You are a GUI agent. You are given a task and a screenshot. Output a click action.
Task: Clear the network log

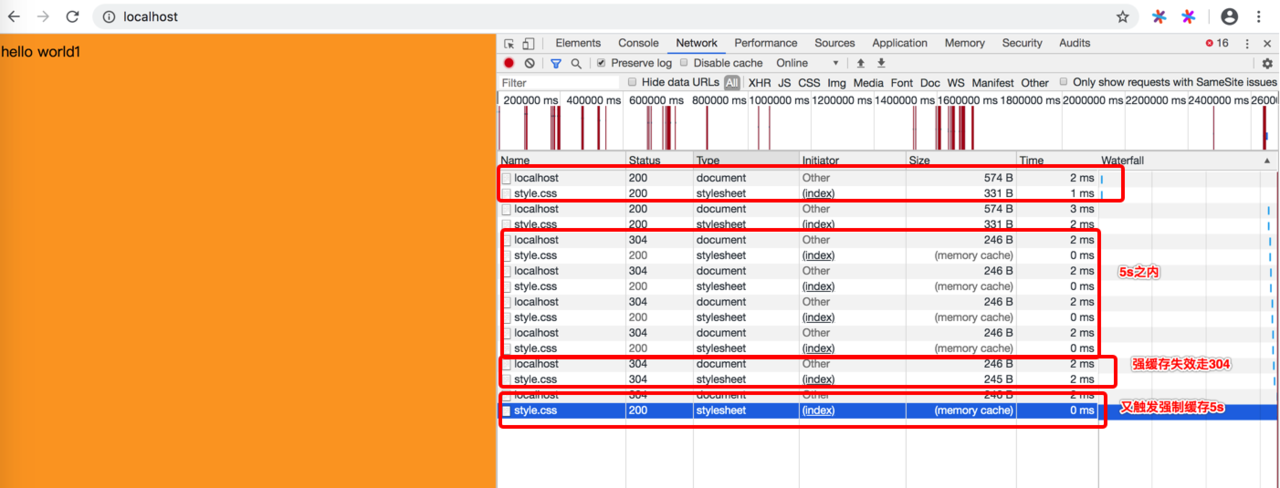pyautogui.click(x=530, y=63)
